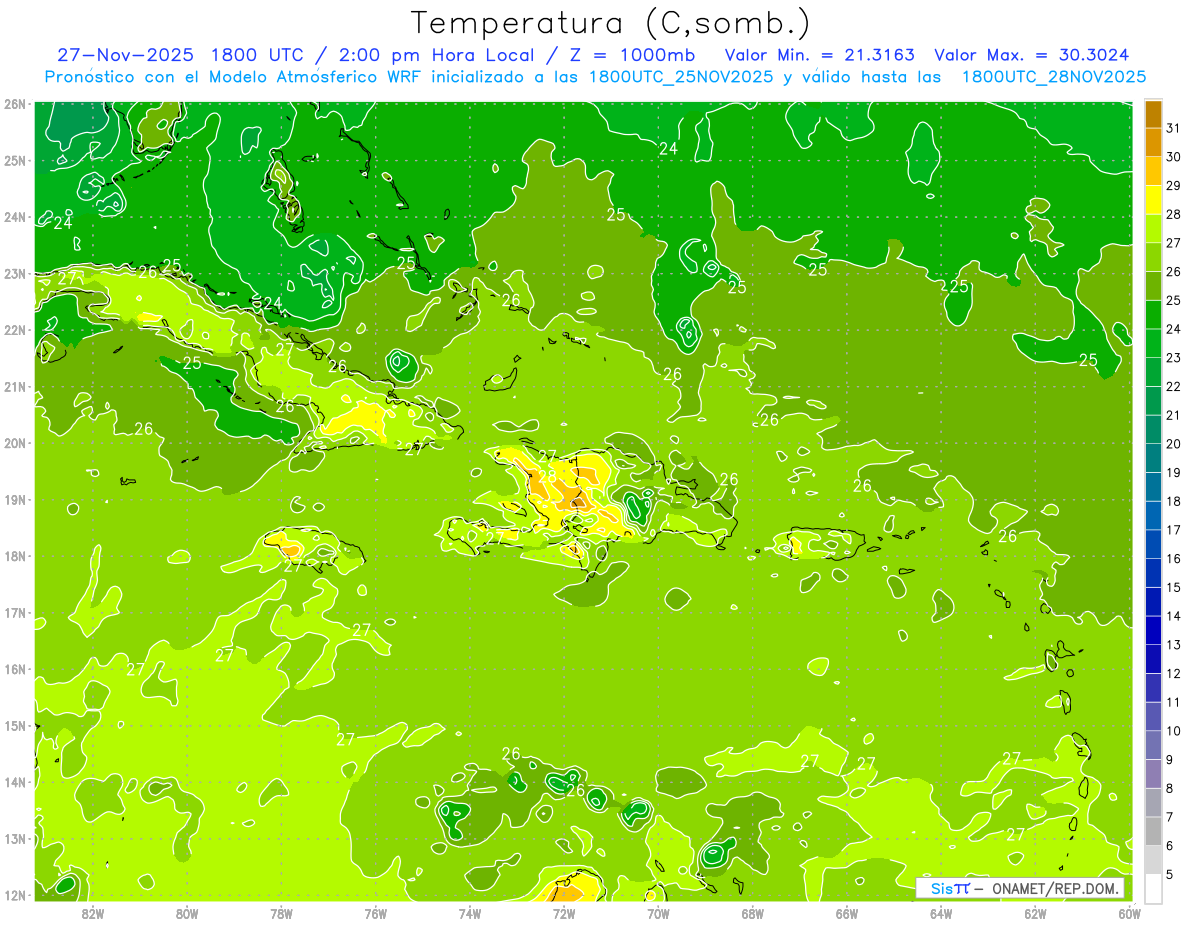Click the latitude axis label '12N'
Image resolution: width=1200 pixels, height=927 pixels.
tap(15, 895)
